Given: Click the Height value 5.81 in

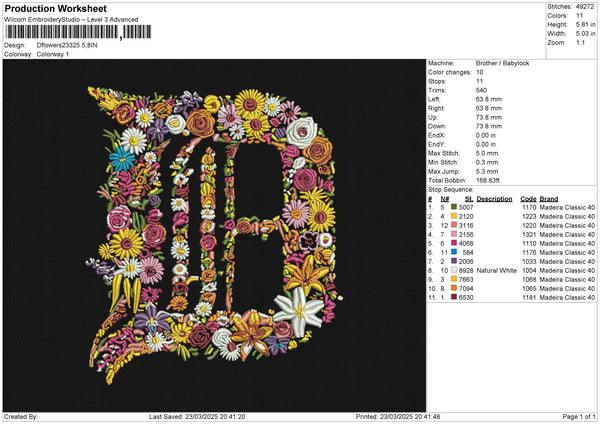Looking at the screenshot, I should [x=585, y=24].
